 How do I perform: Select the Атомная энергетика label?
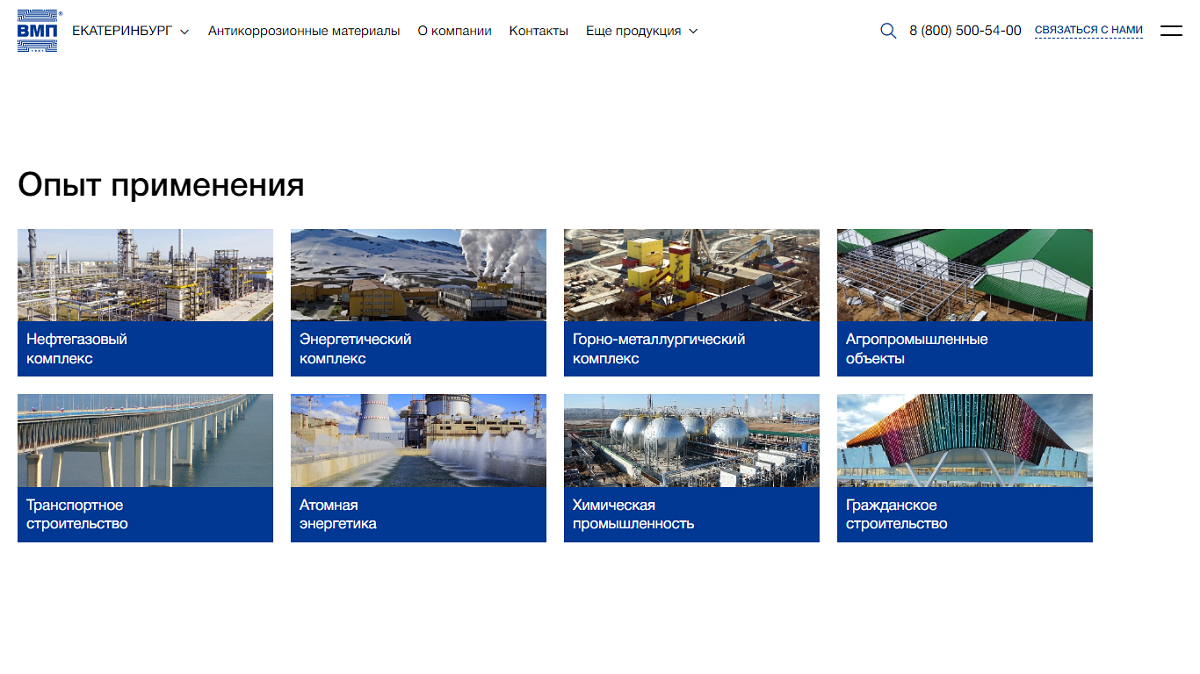pos(338,514)
